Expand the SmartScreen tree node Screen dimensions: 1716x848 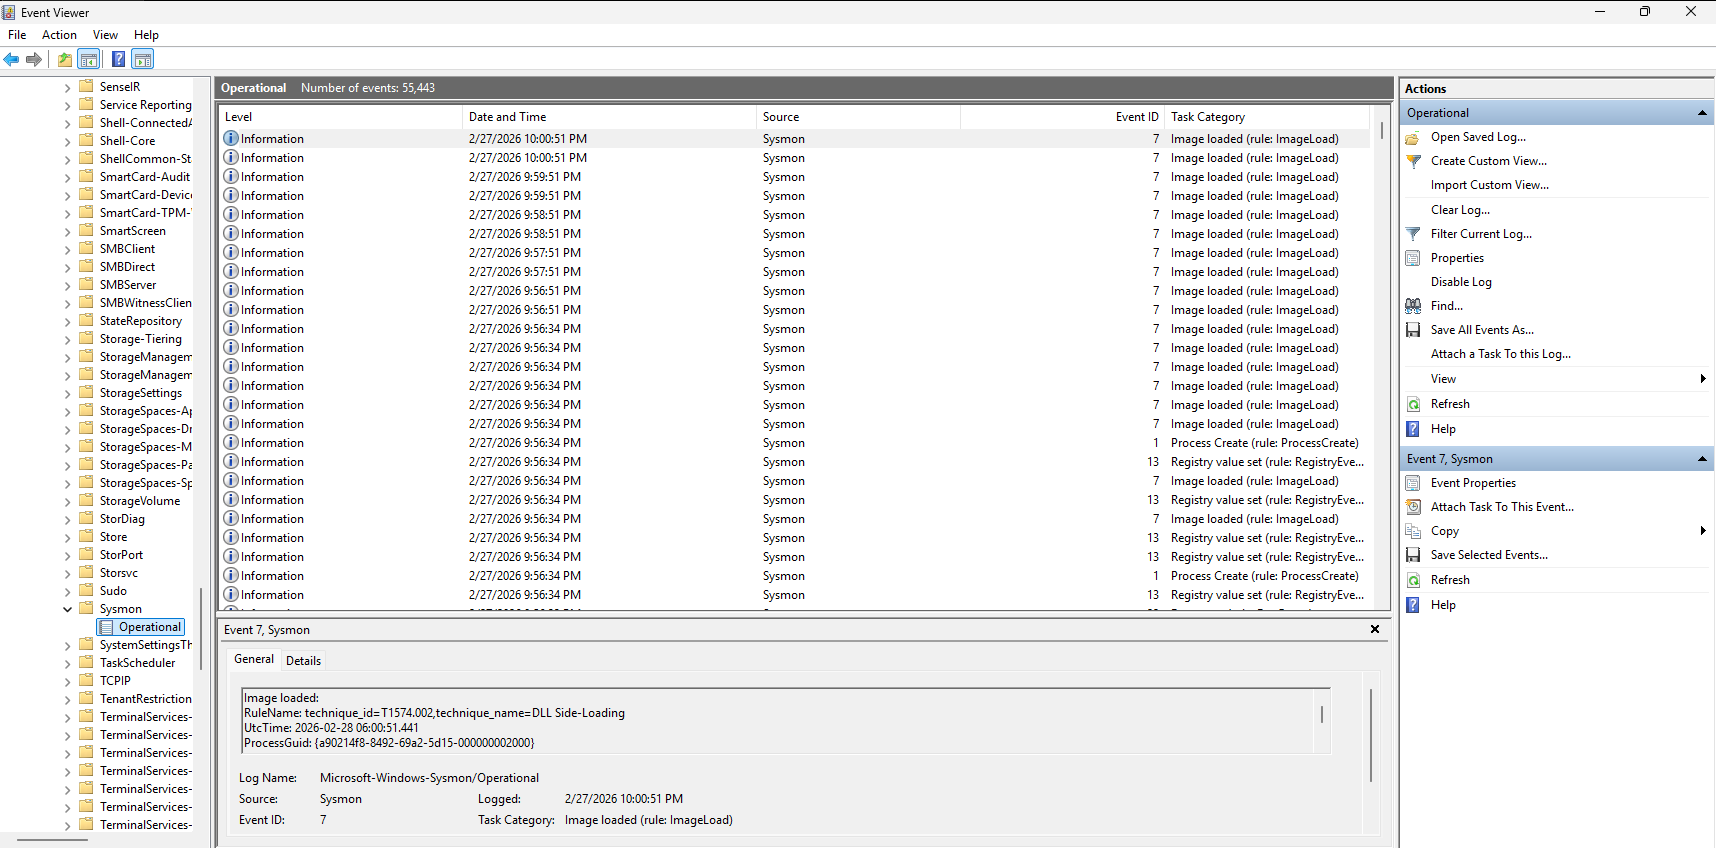67,231
